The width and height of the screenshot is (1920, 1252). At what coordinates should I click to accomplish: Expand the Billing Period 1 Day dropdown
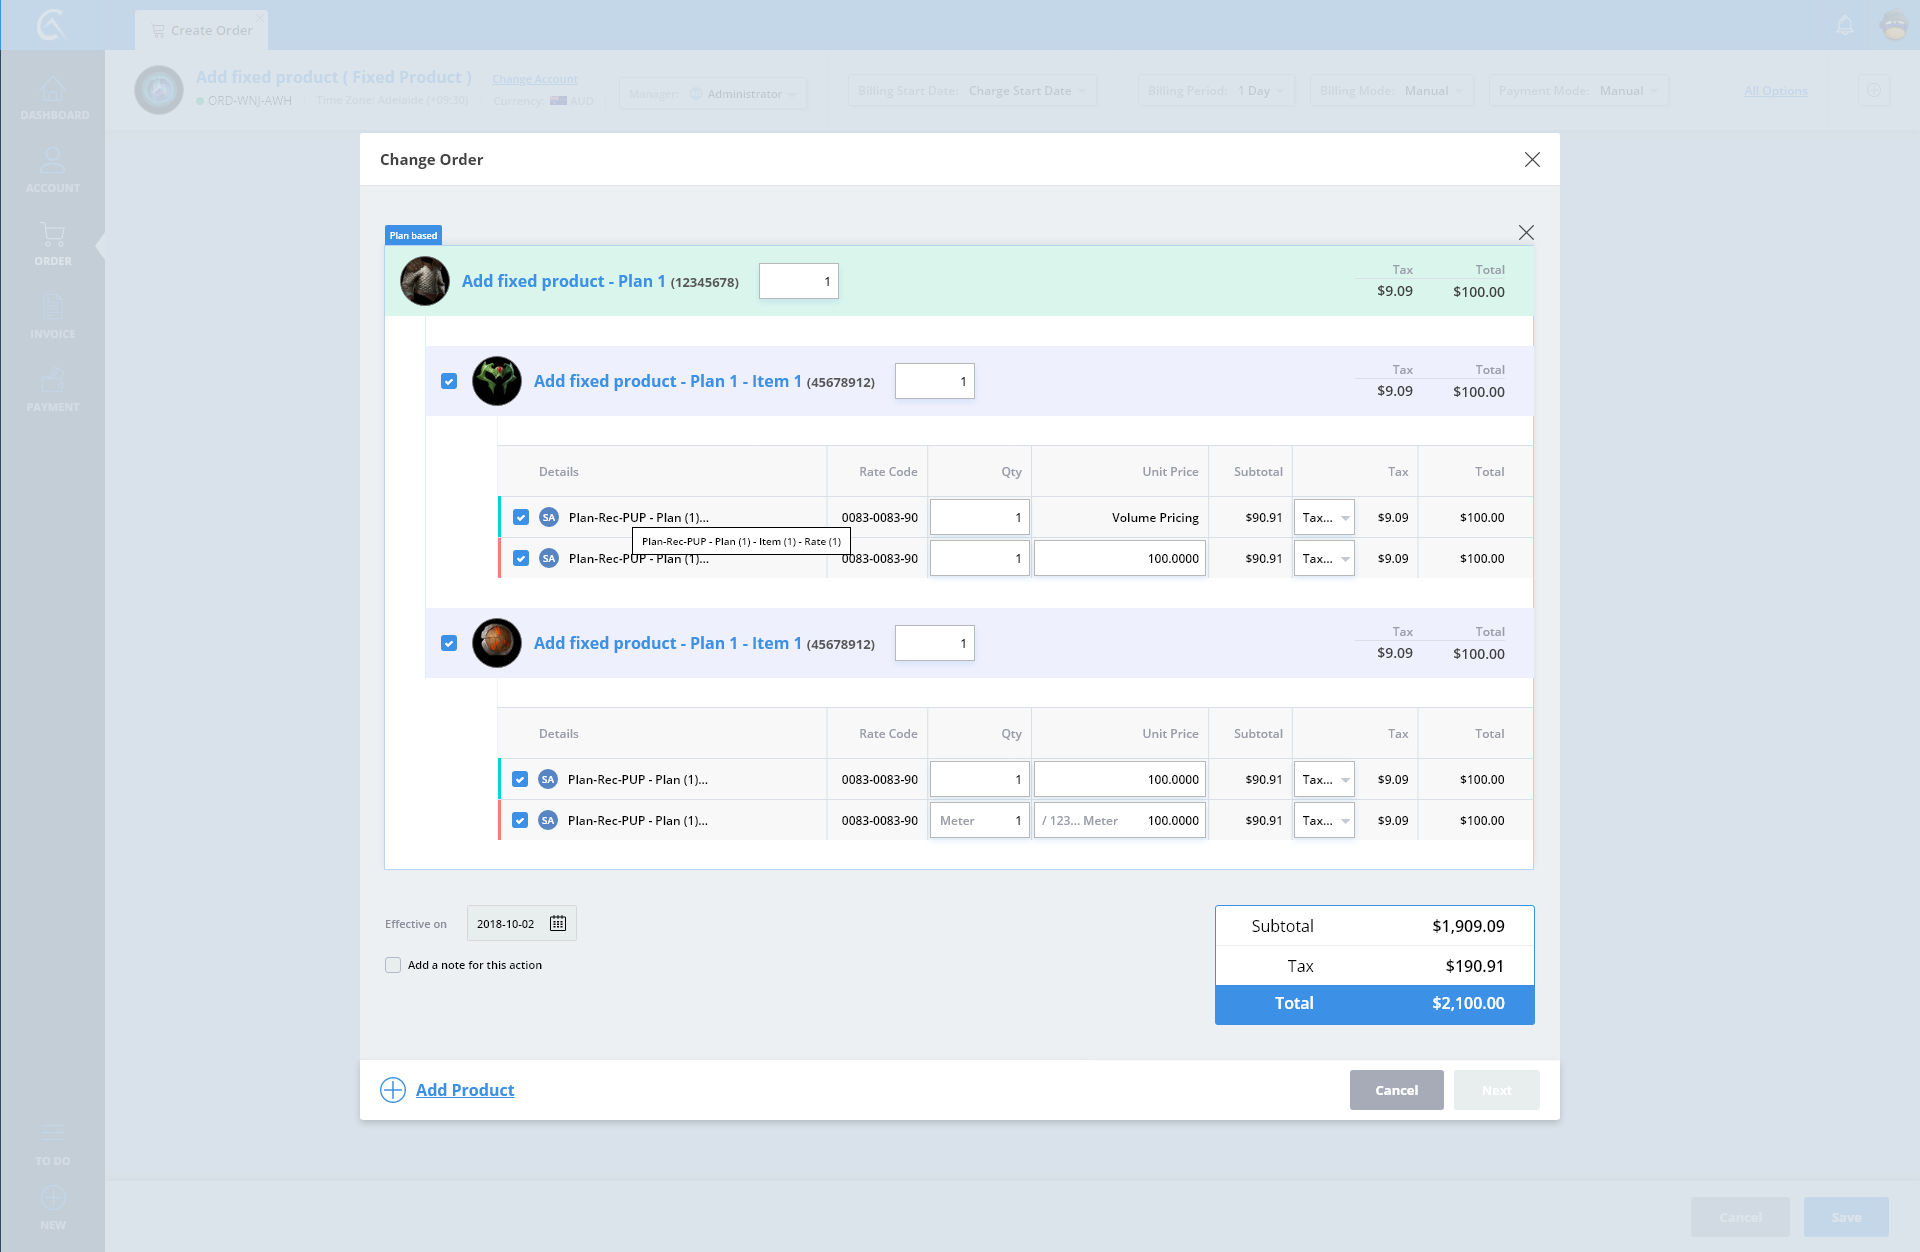(x=1216, y=91)
